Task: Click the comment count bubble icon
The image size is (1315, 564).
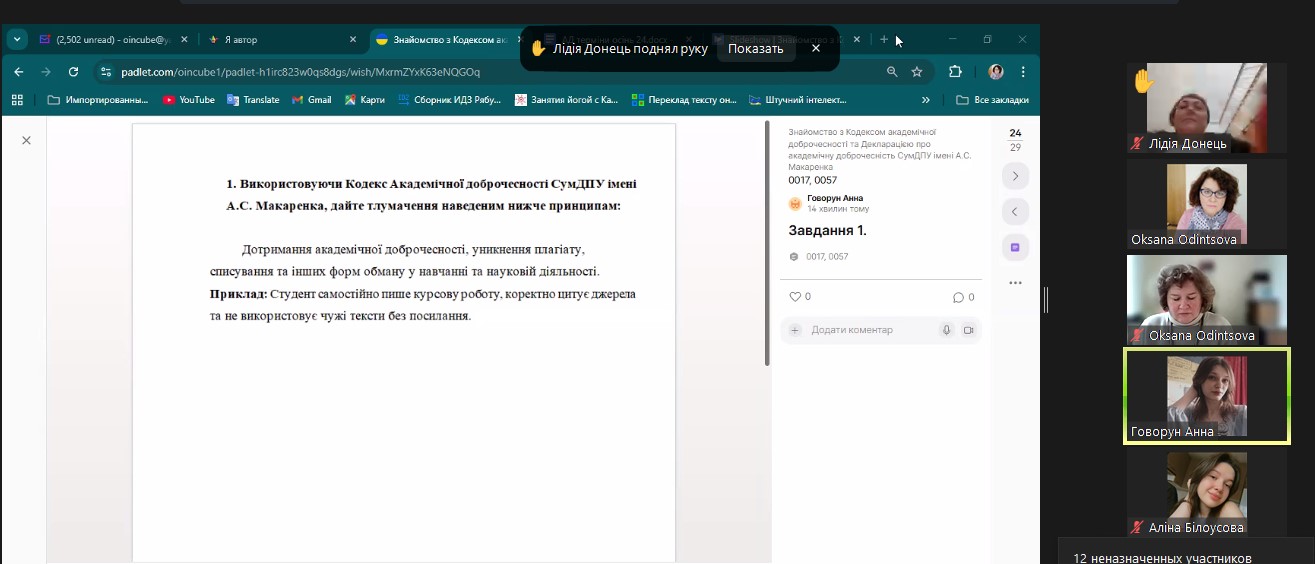Action: pos(958,297)
